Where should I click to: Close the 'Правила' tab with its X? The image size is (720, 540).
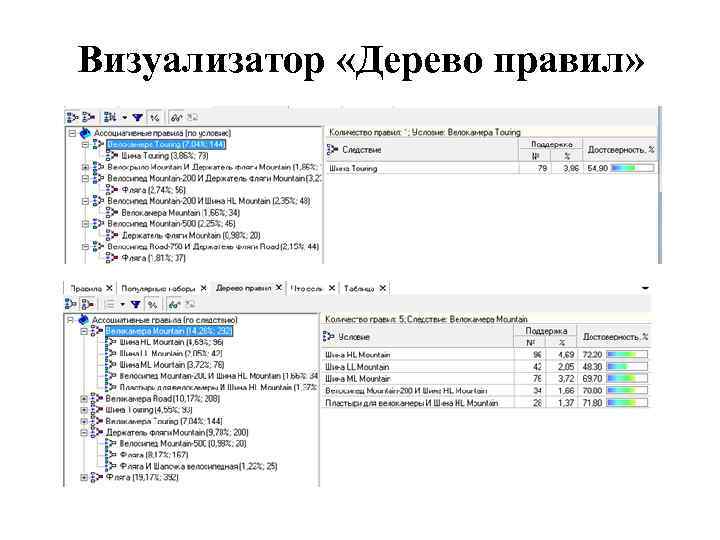tap(109, 288)
